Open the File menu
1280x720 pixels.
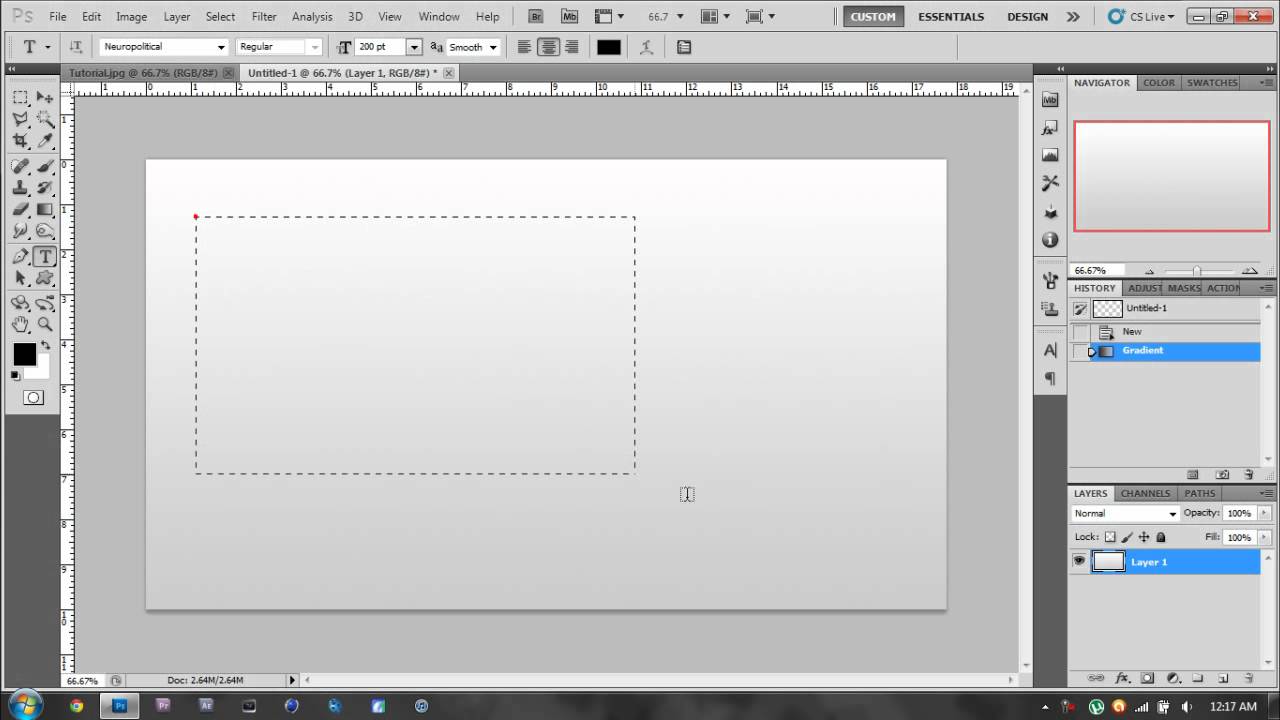coord(58,17)
